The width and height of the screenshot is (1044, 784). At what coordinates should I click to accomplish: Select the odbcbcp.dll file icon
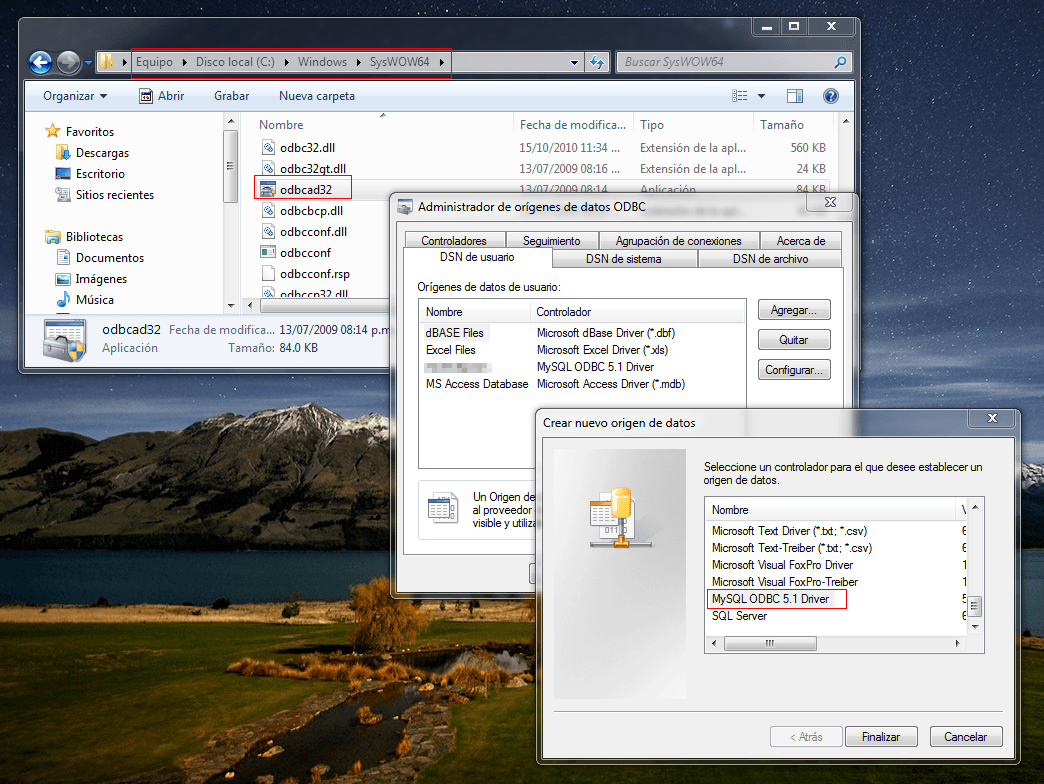pos(267,210)
